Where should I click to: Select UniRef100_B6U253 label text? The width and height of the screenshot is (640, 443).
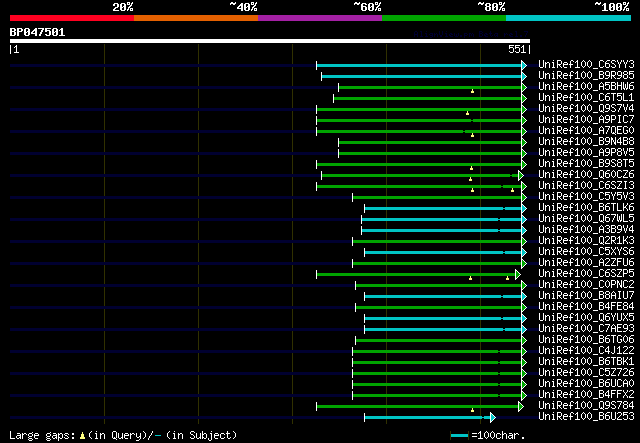[x=586, y=417]
